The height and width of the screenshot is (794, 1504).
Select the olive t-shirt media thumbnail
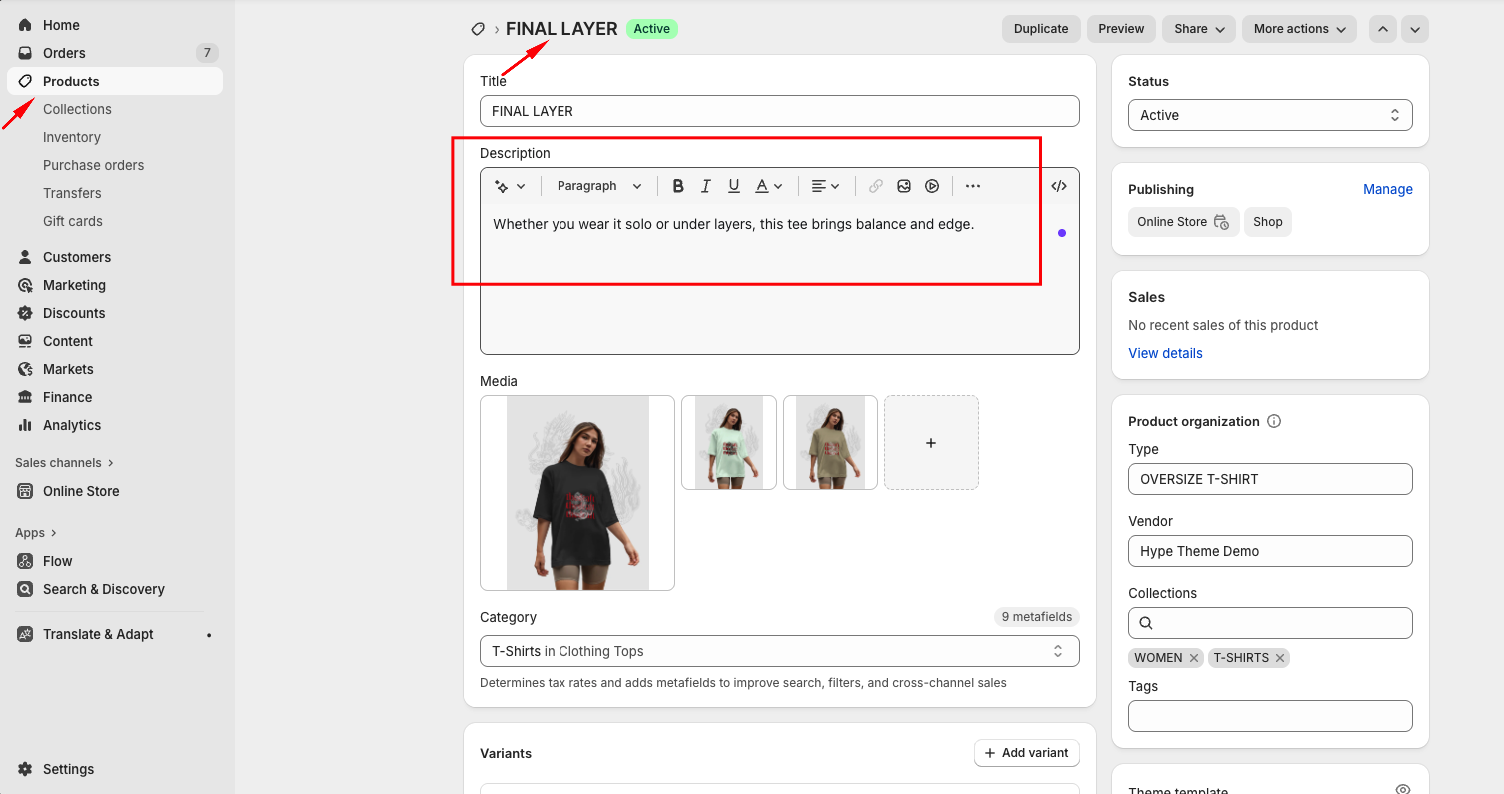coord(831,442)
